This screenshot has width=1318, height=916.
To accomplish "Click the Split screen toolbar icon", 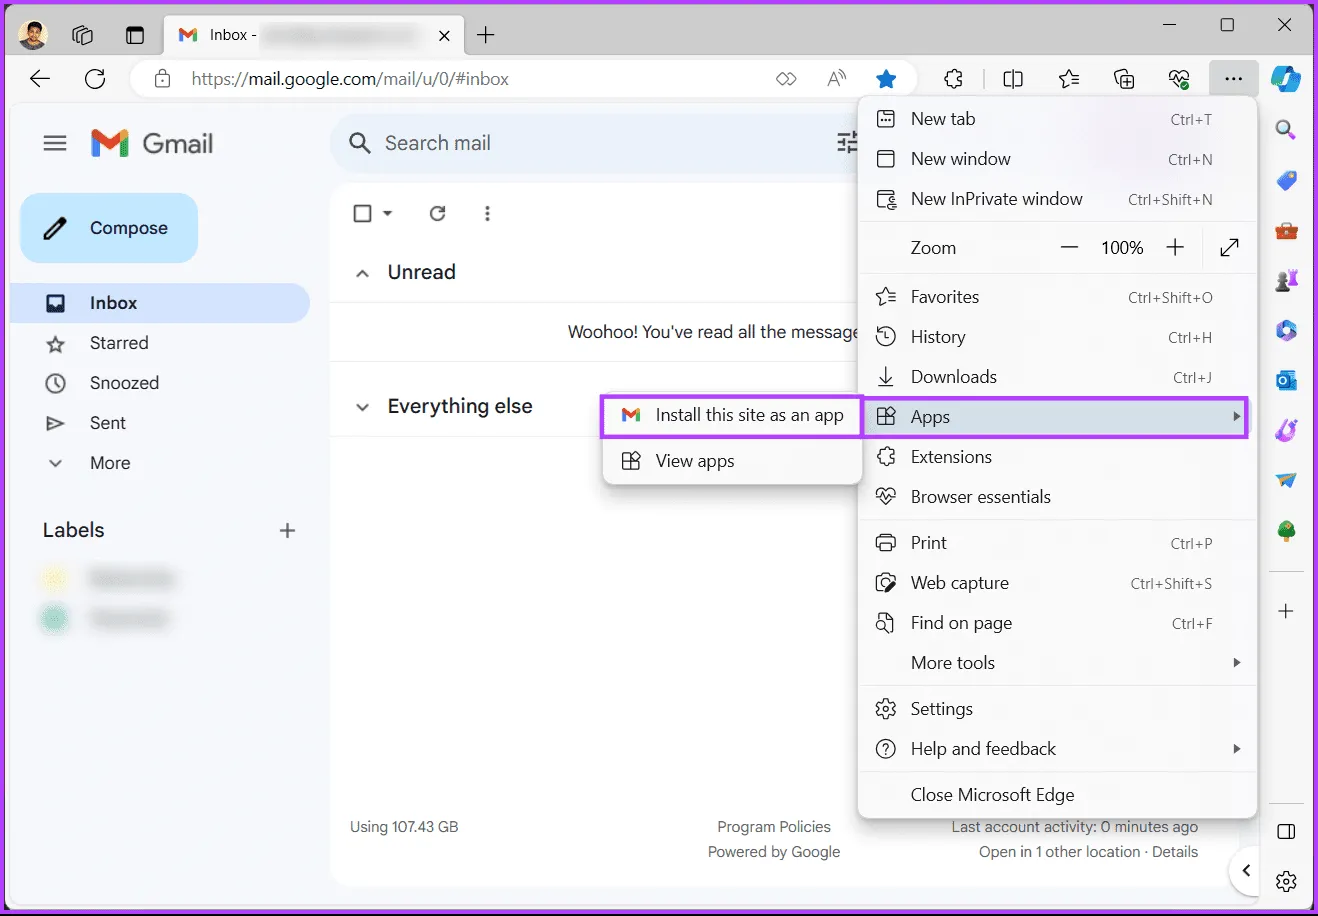I will [1013, 79].
